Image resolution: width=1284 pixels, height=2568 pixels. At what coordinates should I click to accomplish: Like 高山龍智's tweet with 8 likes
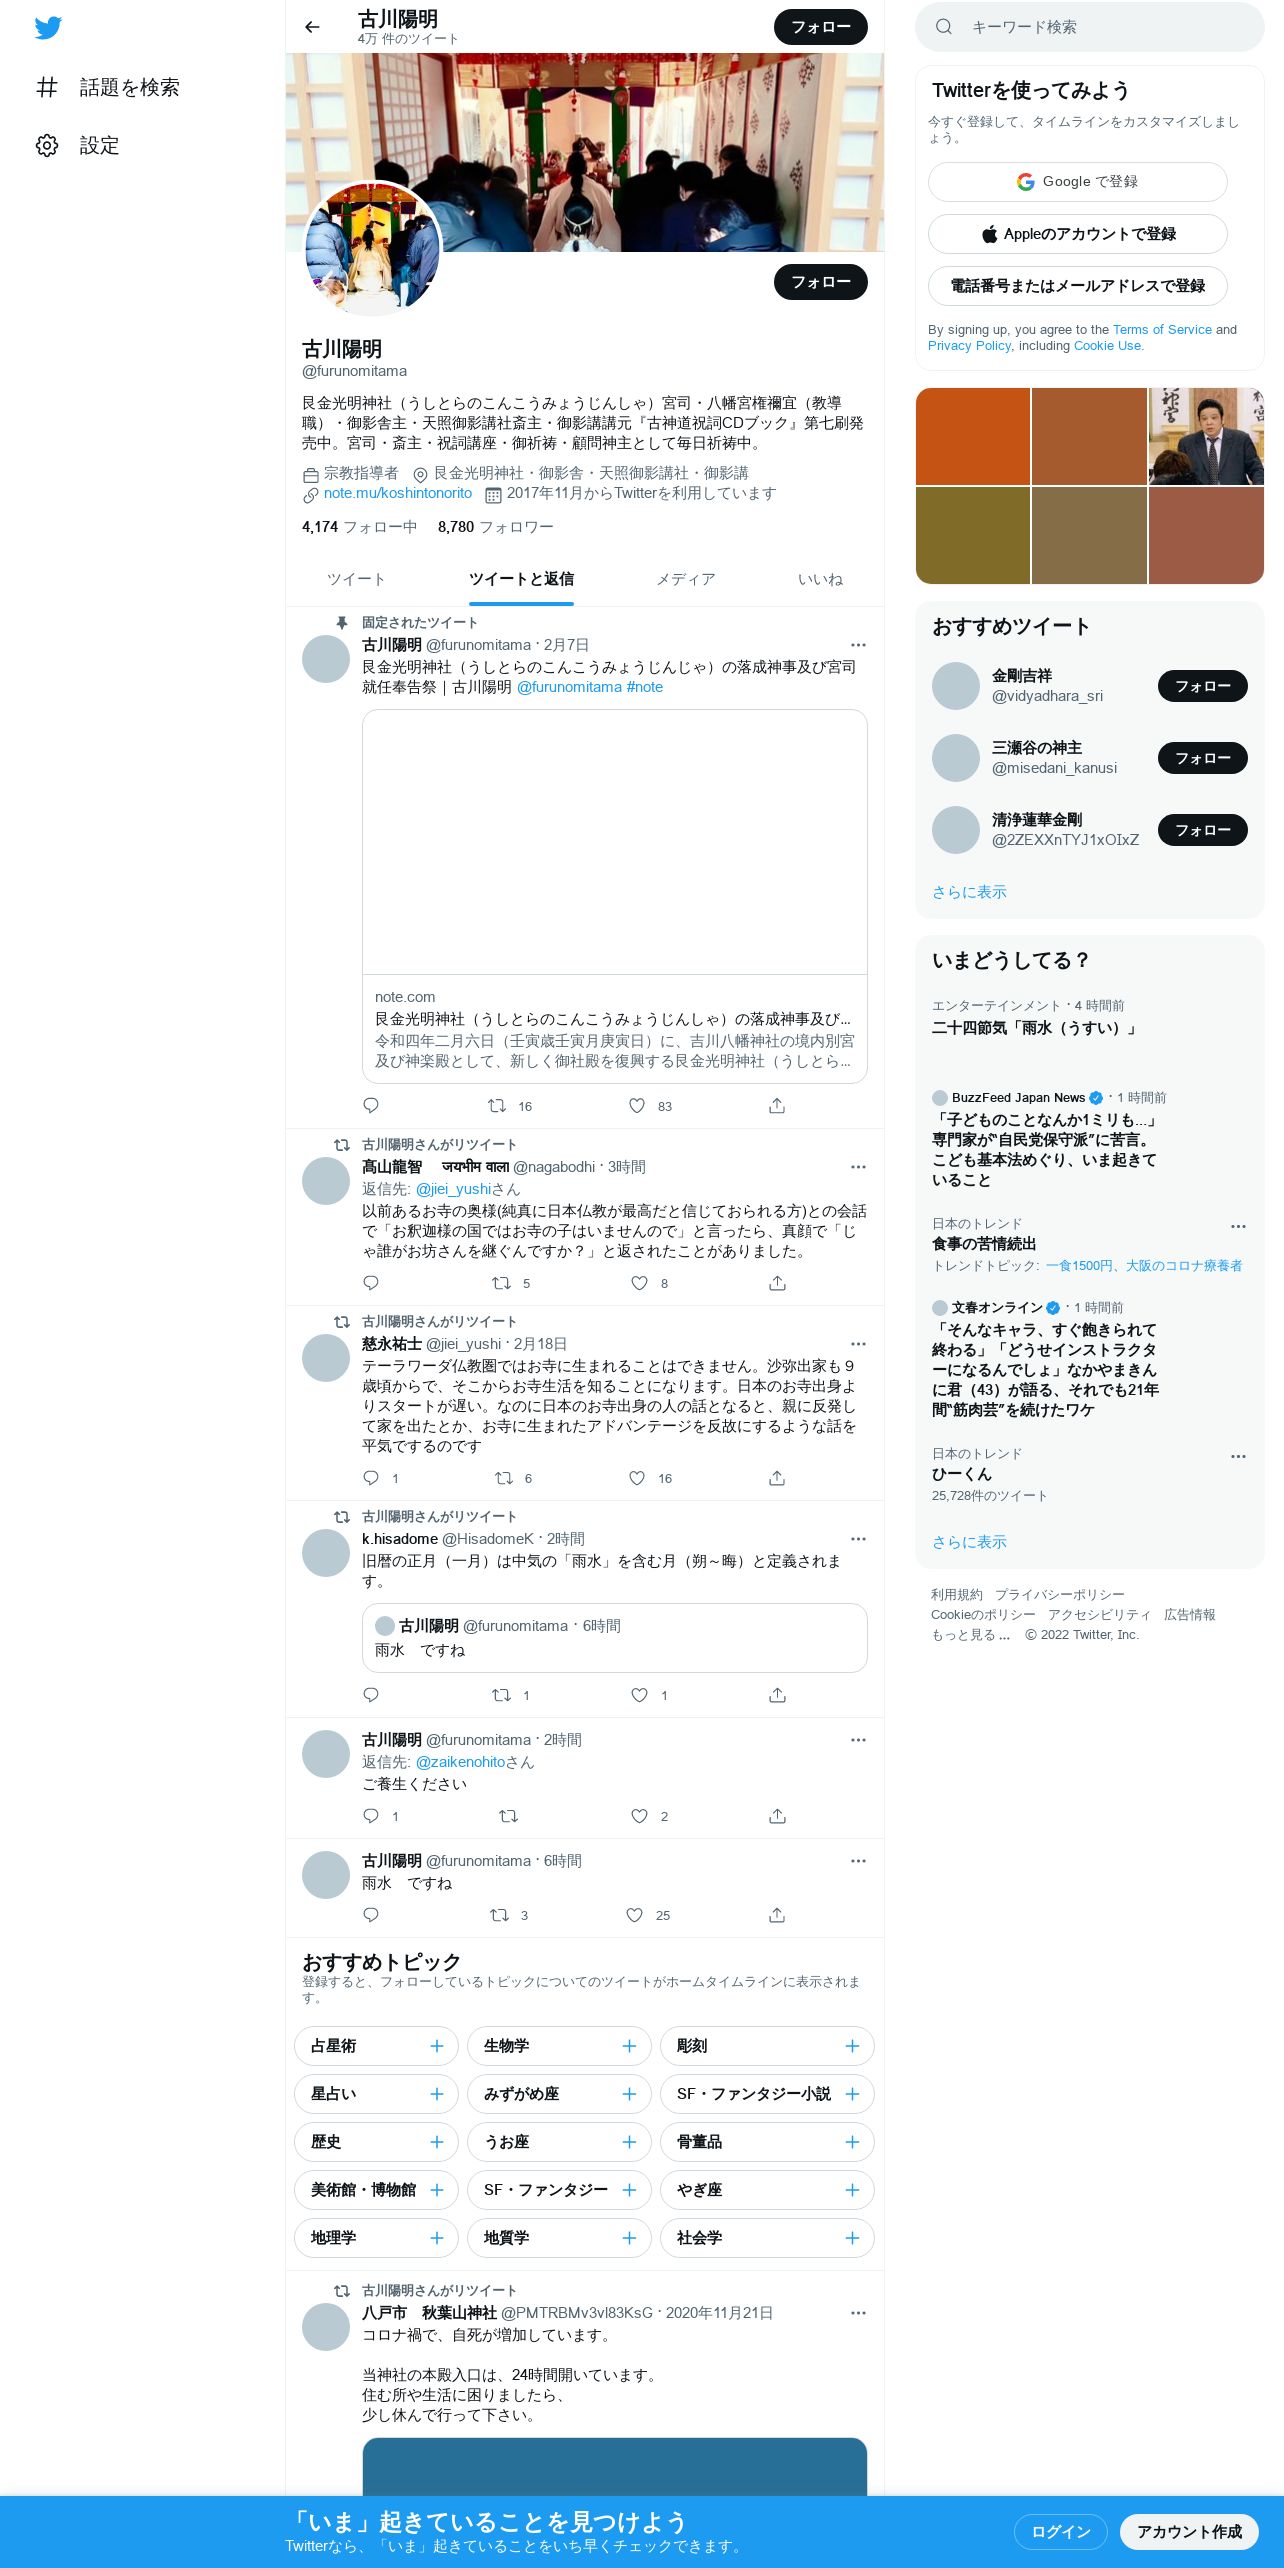(x=650, y=1283)
